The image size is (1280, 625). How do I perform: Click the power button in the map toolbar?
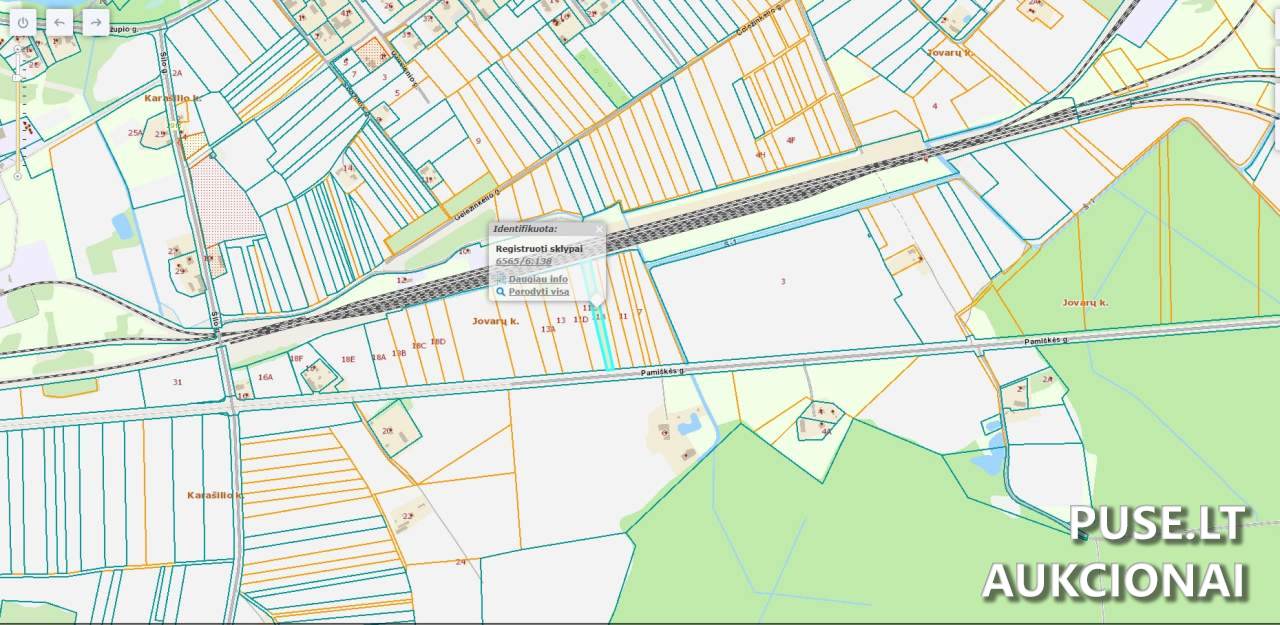pyautogui.click(x=23, y=22)
